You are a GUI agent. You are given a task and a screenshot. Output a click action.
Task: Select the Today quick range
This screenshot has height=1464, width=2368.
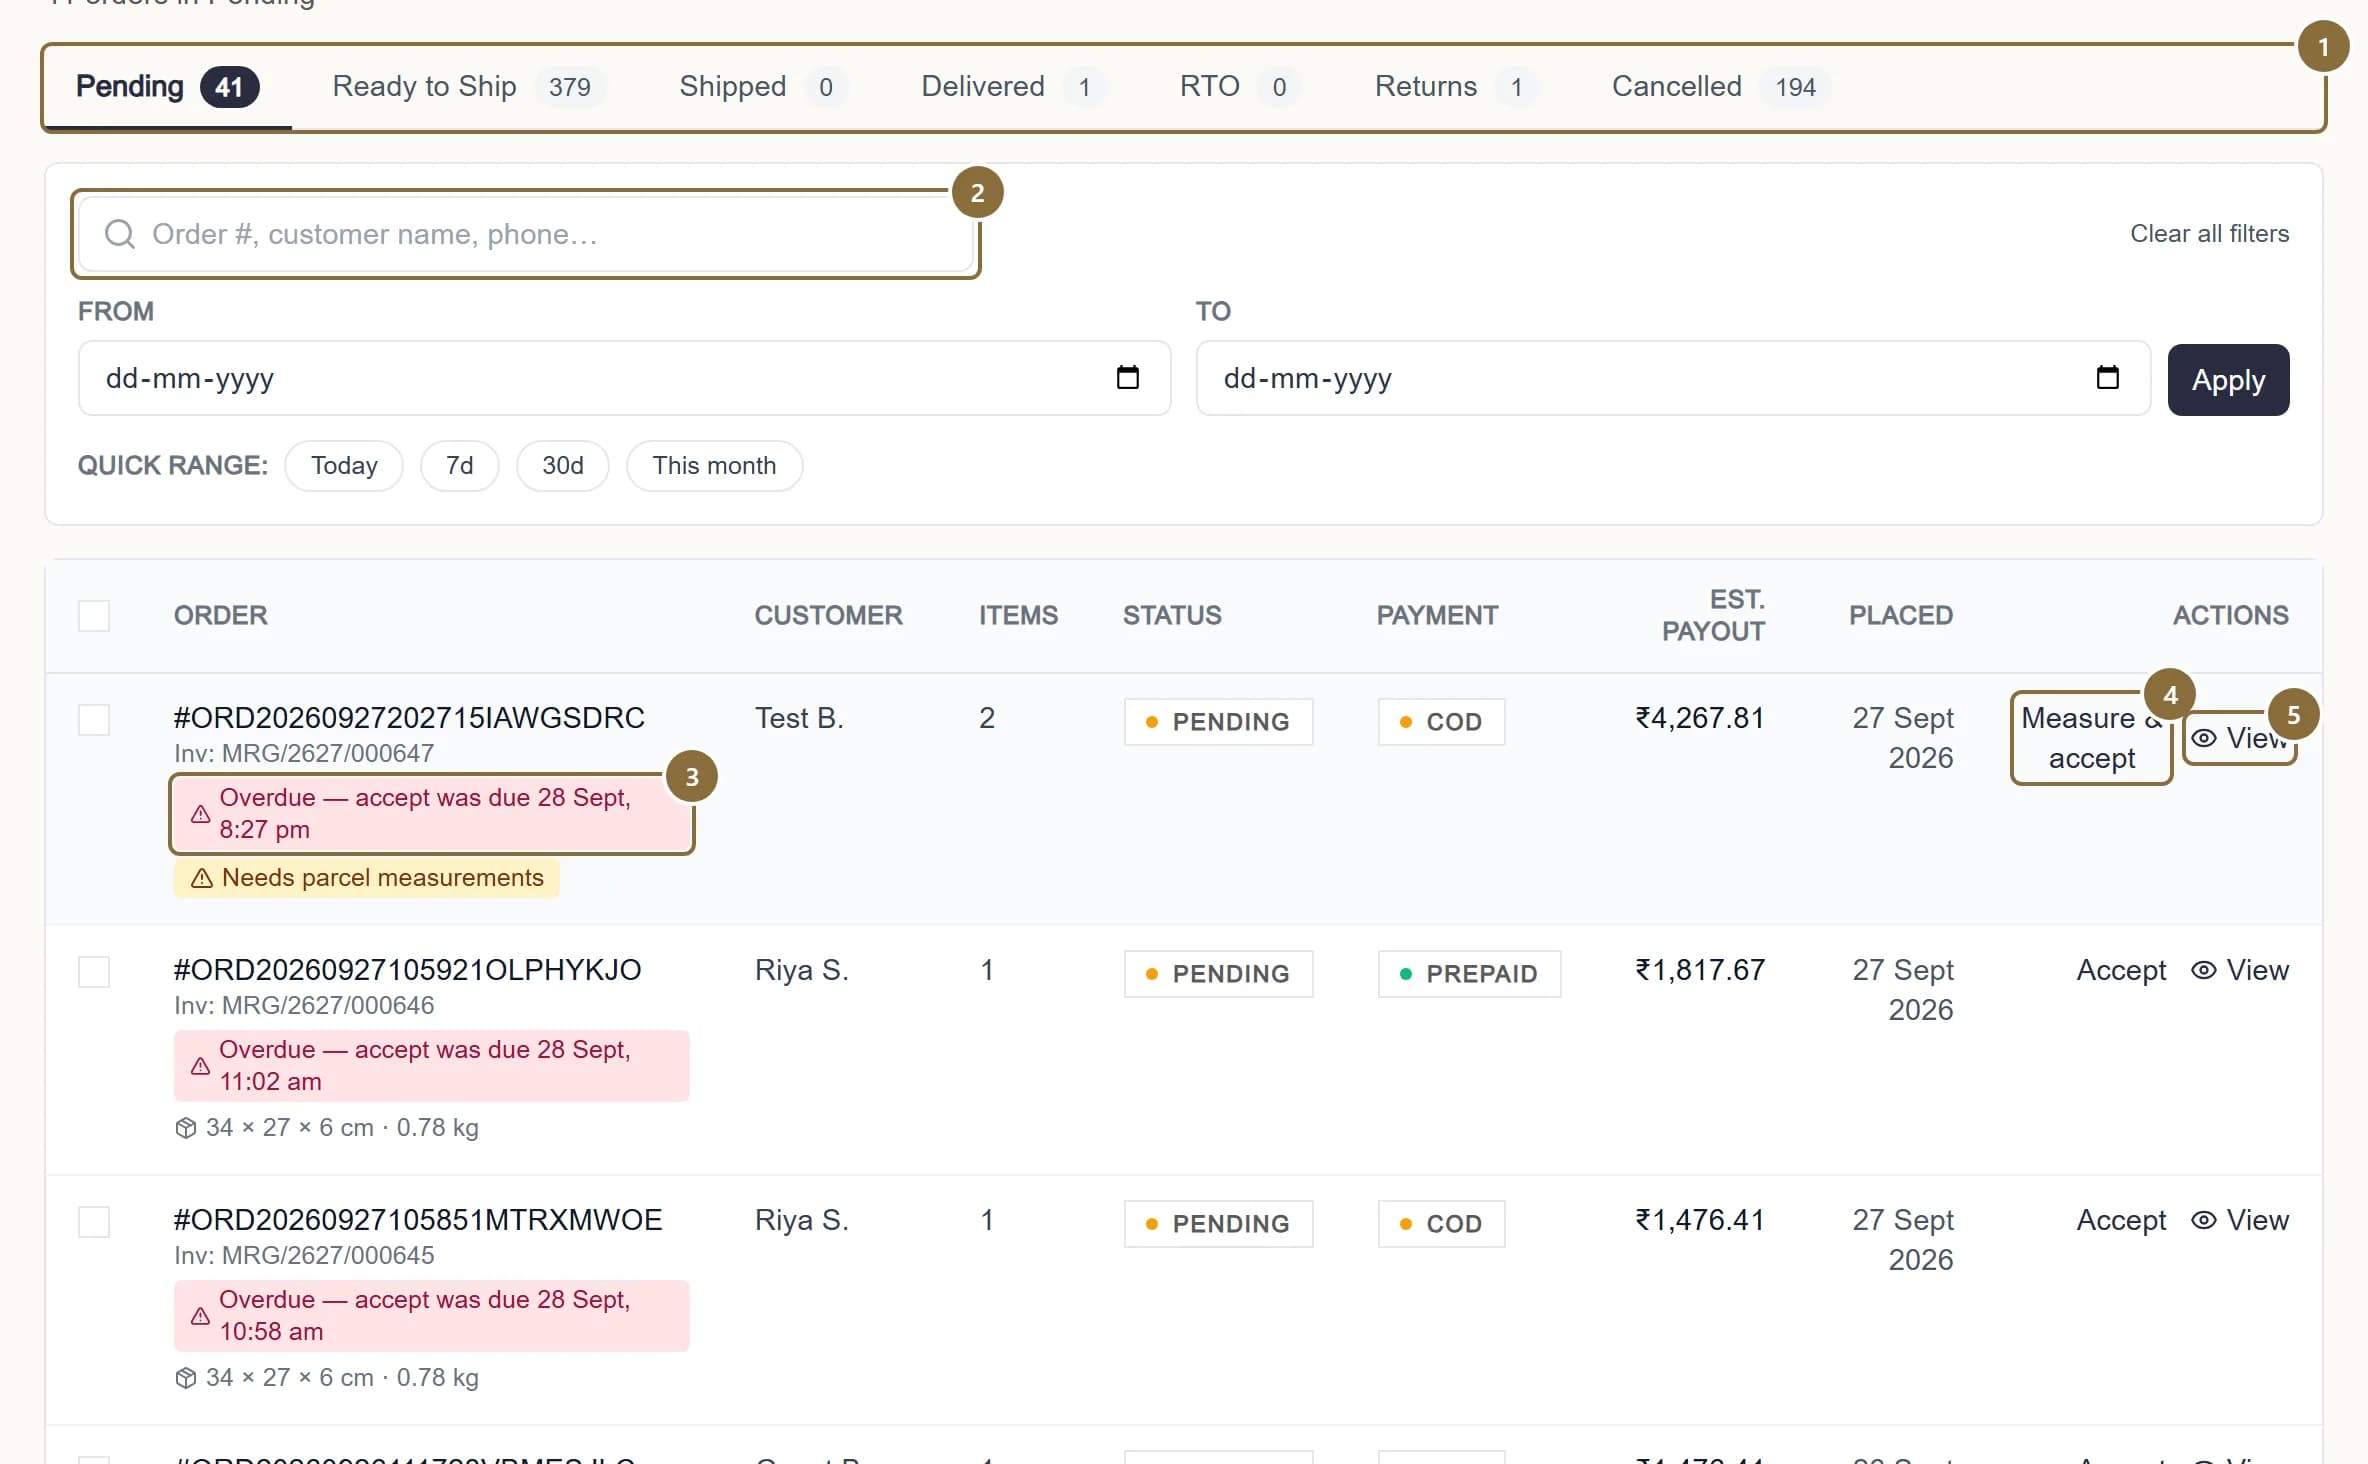pyautogui.click(x=344, y=466)
